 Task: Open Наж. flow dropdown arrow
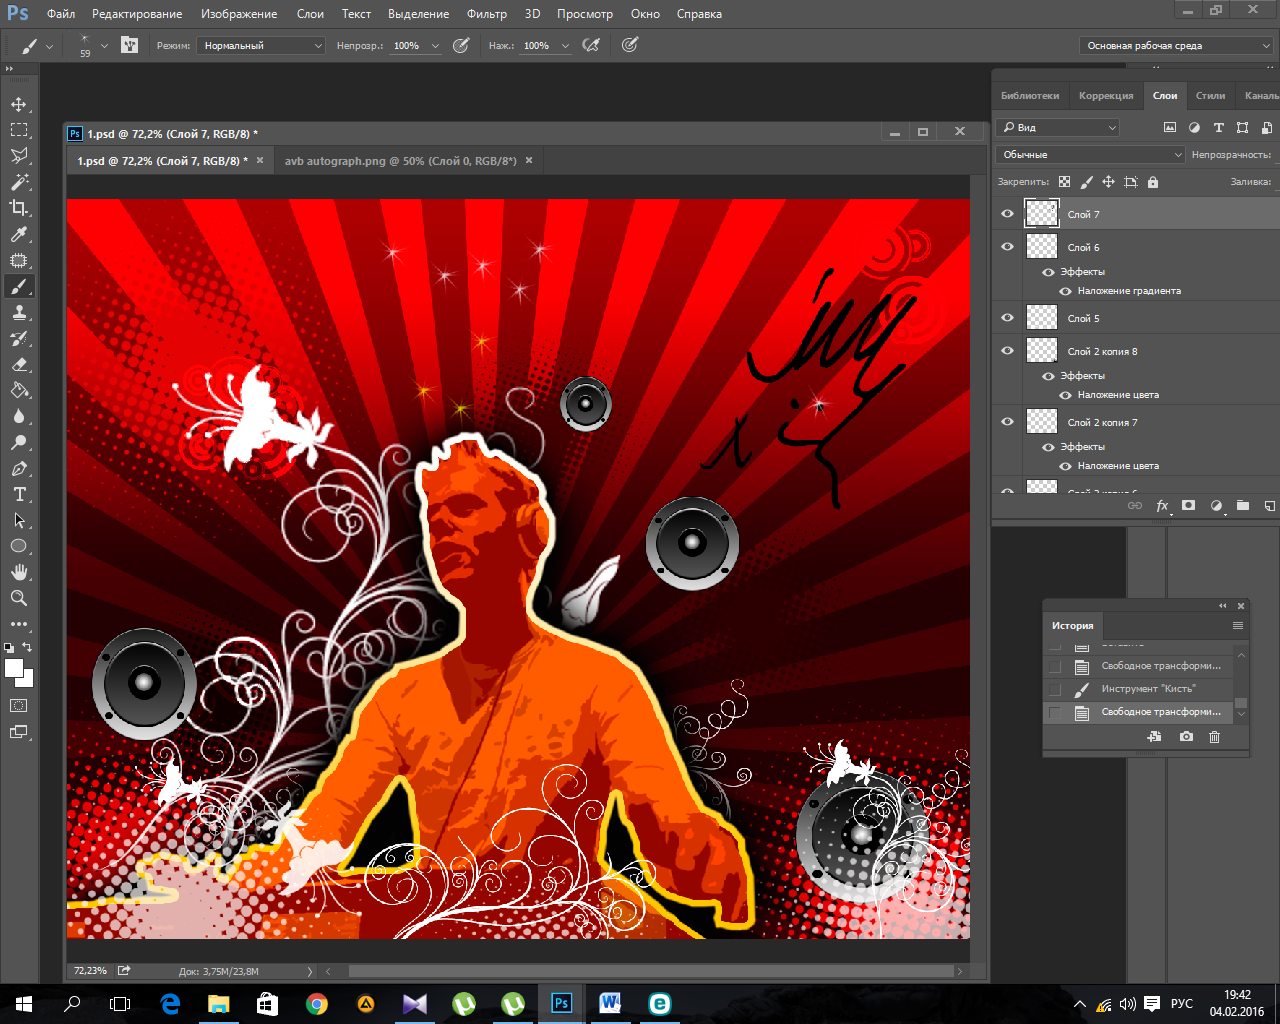coord(565,46)
